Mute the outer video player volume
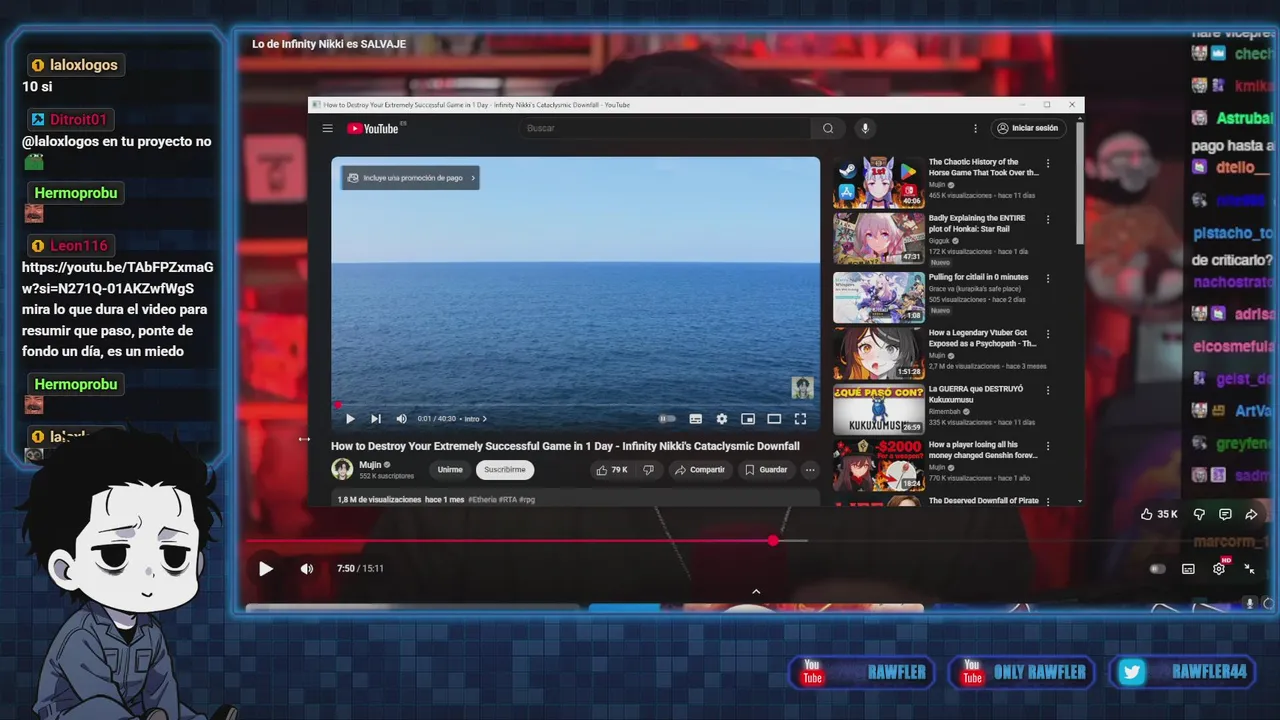 tap(307, 568)
